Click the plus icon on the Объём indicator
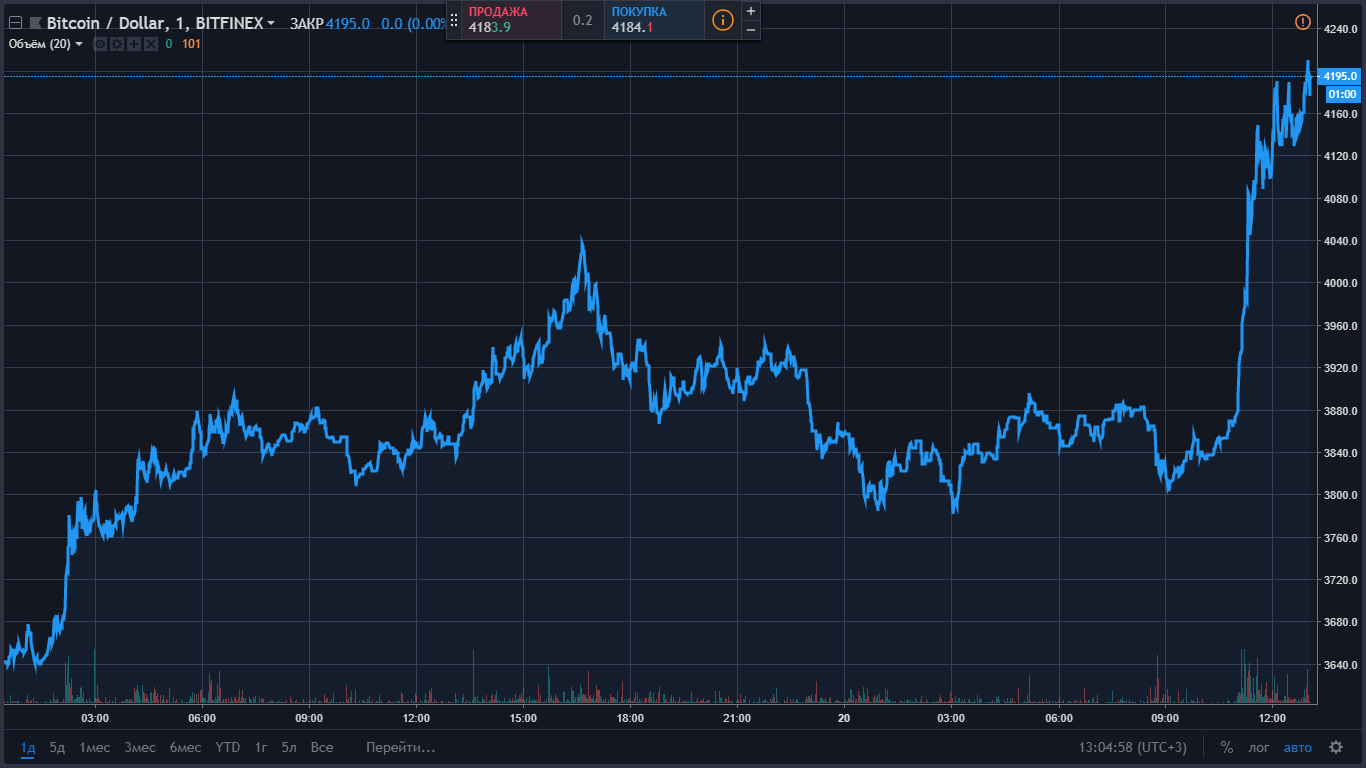 point(134,44)
